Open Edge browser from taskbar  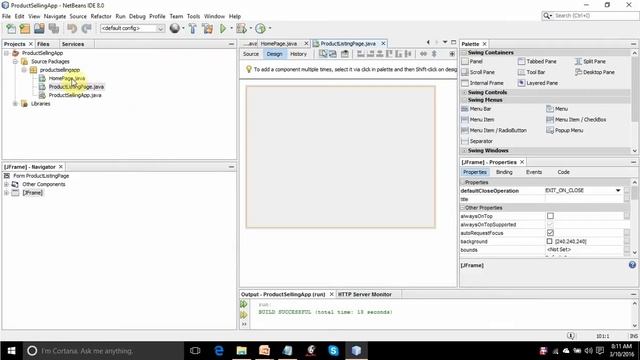point(219,351)
